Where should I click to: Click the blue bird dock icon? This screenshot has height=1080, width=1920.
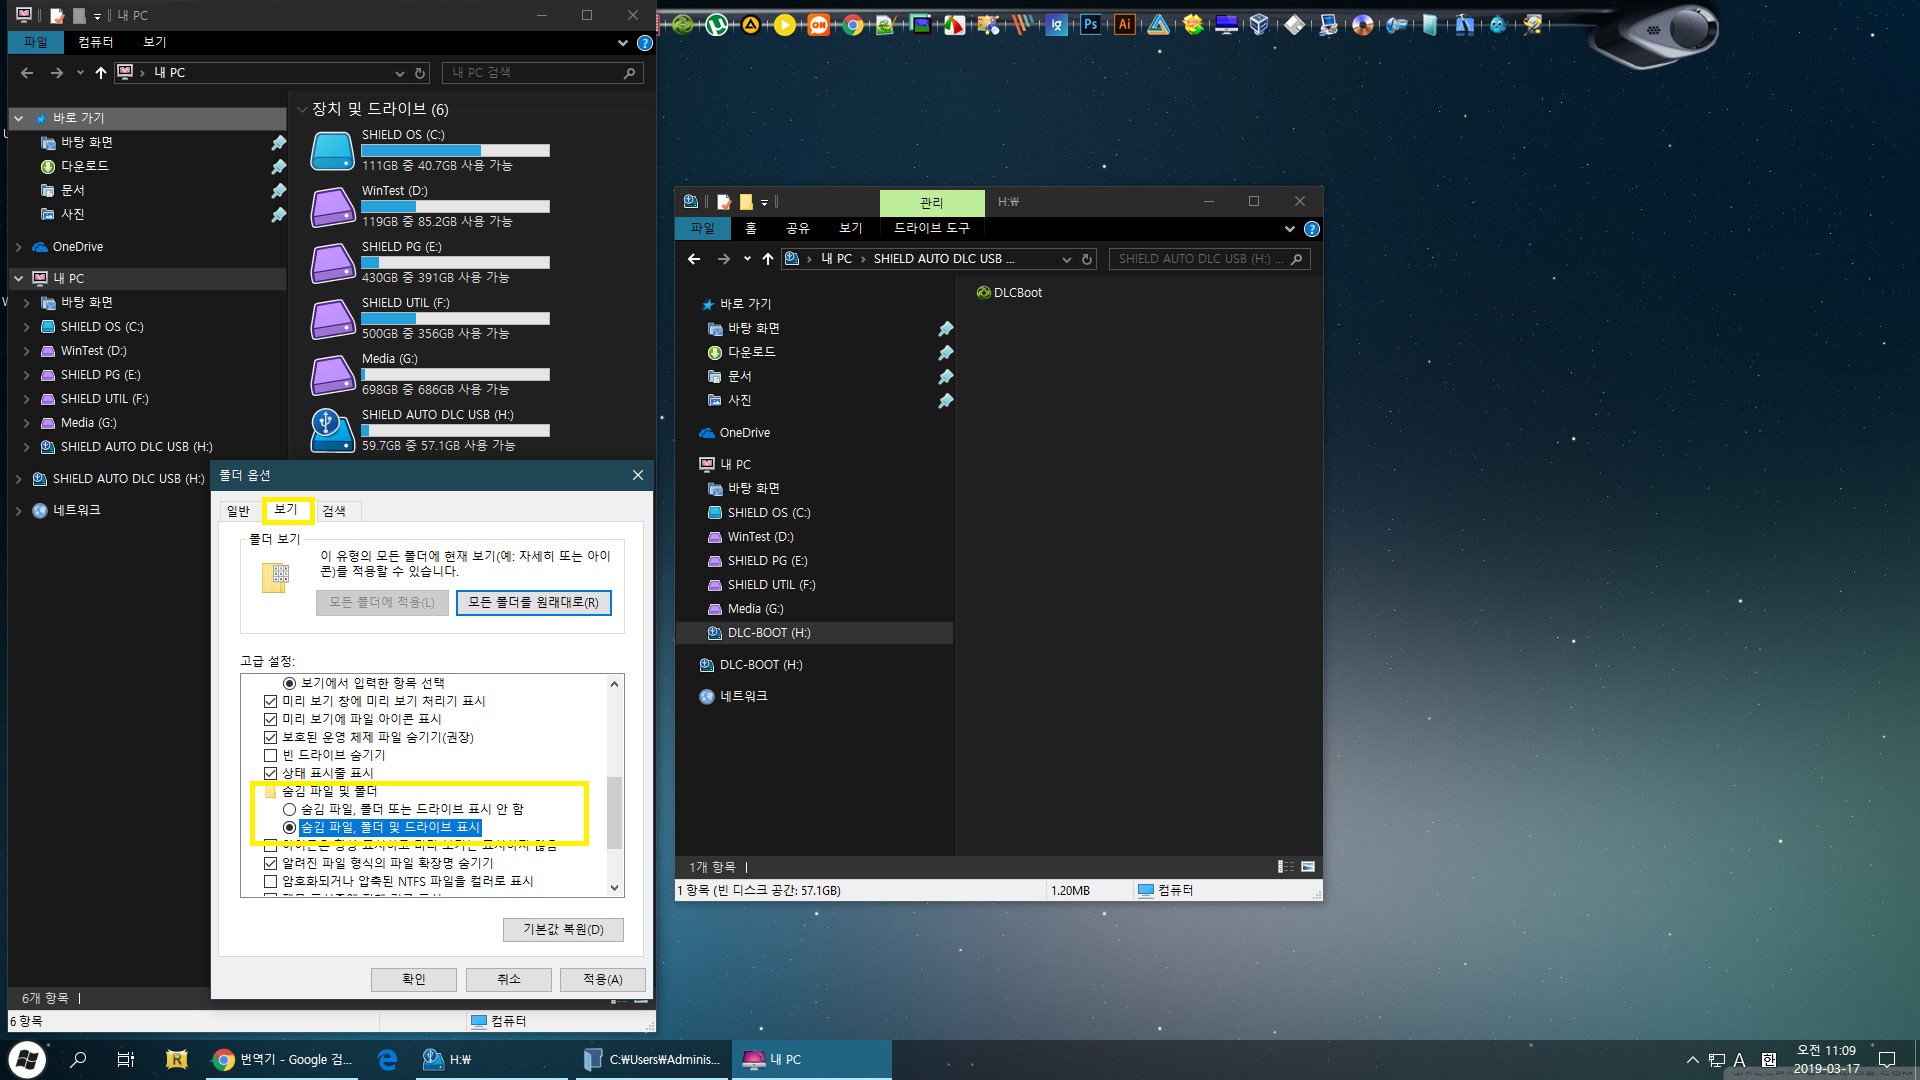(1497, 25)
